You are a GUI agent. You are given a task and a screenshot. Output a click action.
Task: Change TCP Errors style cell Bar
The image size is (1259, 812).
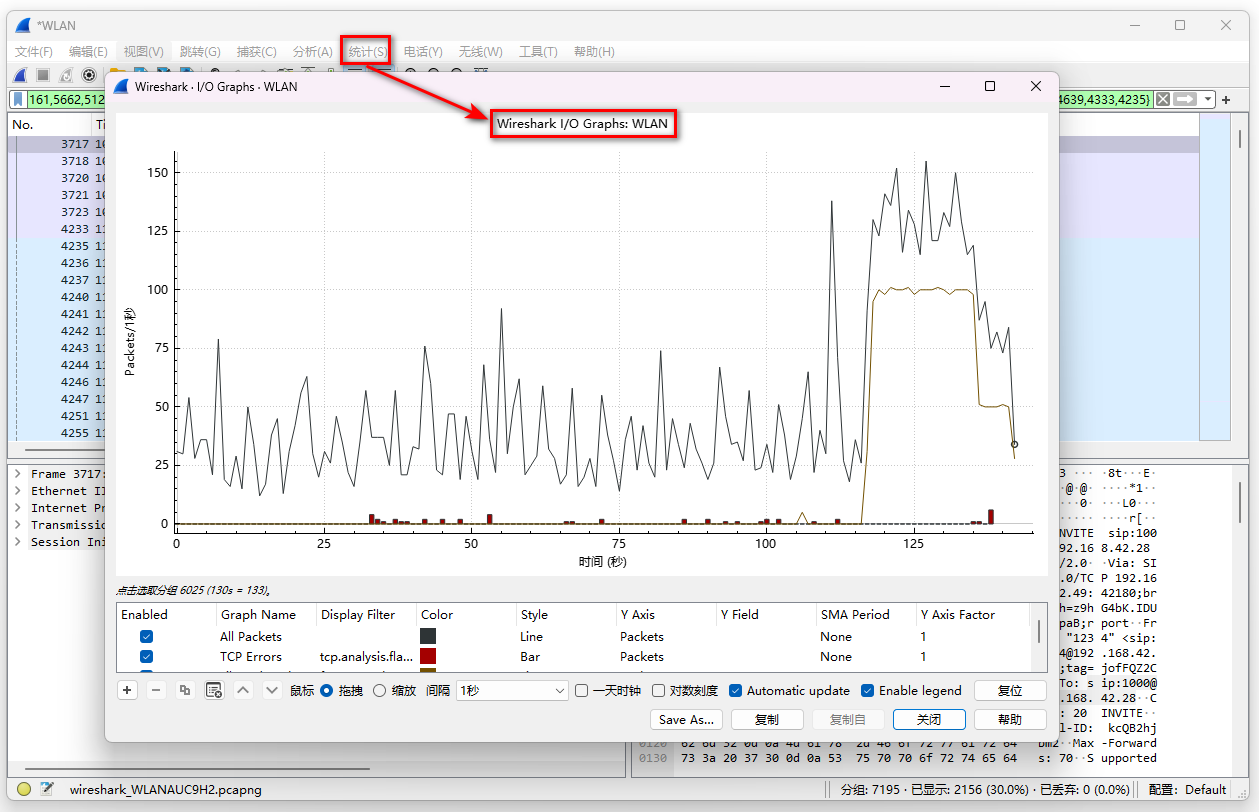565,656
